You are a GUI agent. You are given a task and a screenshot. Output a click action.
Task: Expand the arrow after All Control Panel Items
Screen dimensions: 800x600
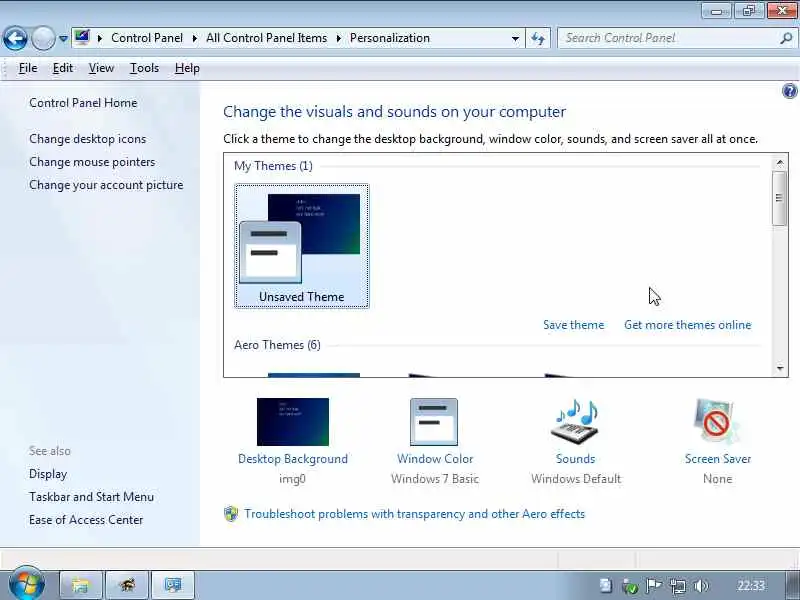338,38
